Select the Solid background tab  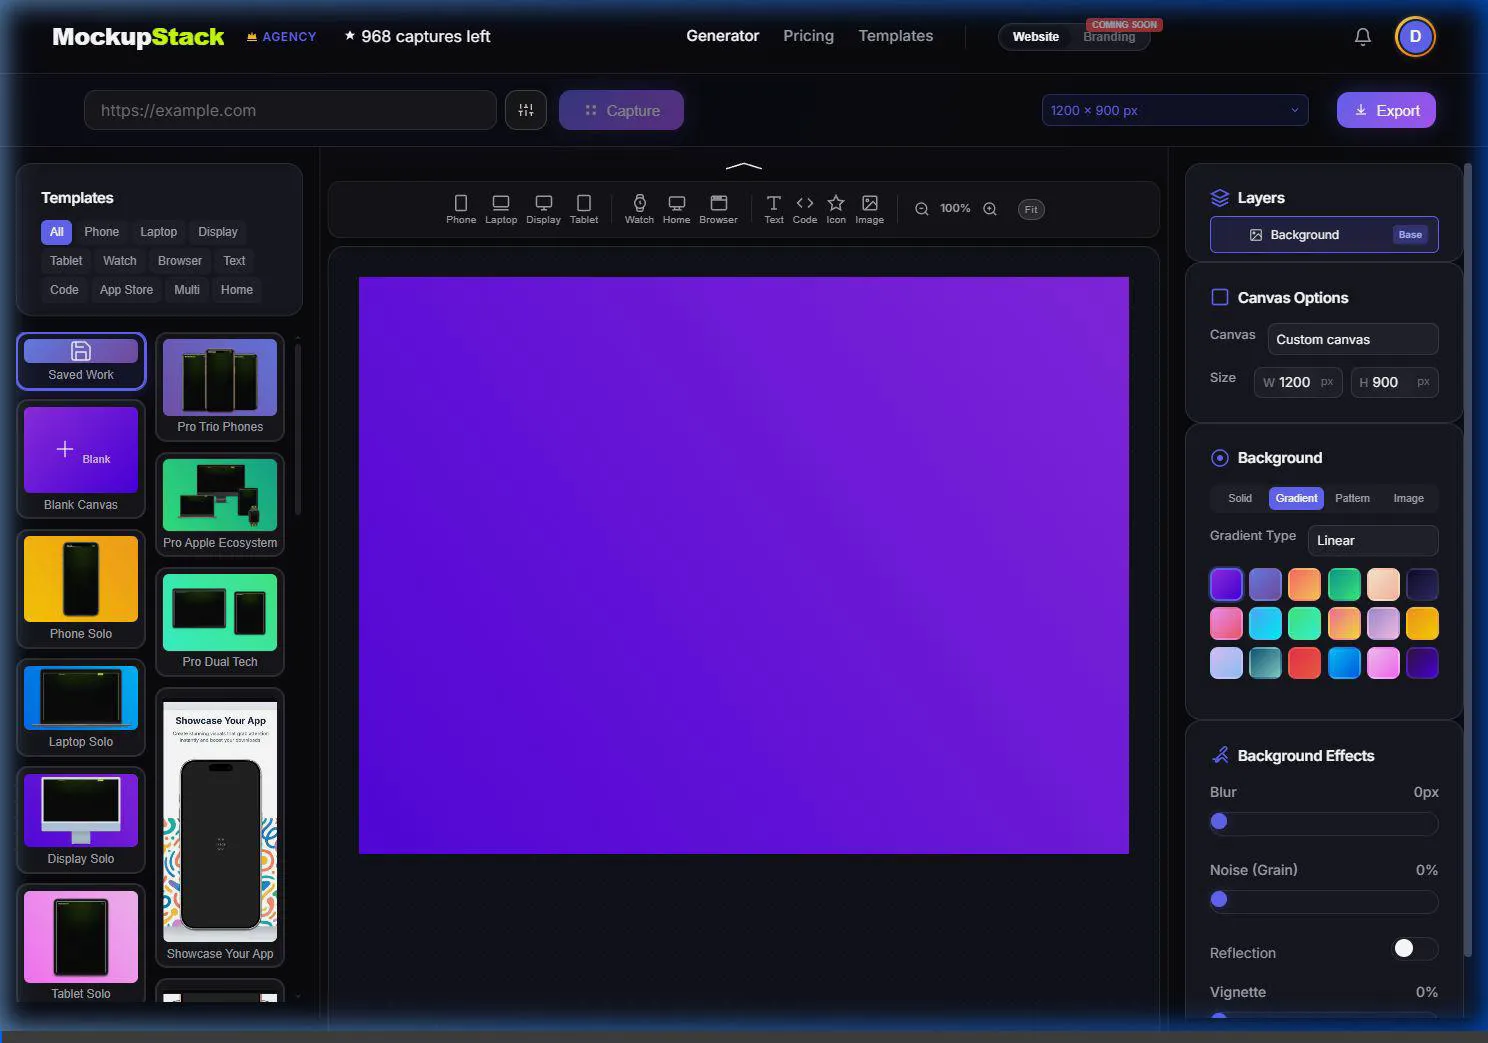pyautogui.click(x=1239, y=498)
